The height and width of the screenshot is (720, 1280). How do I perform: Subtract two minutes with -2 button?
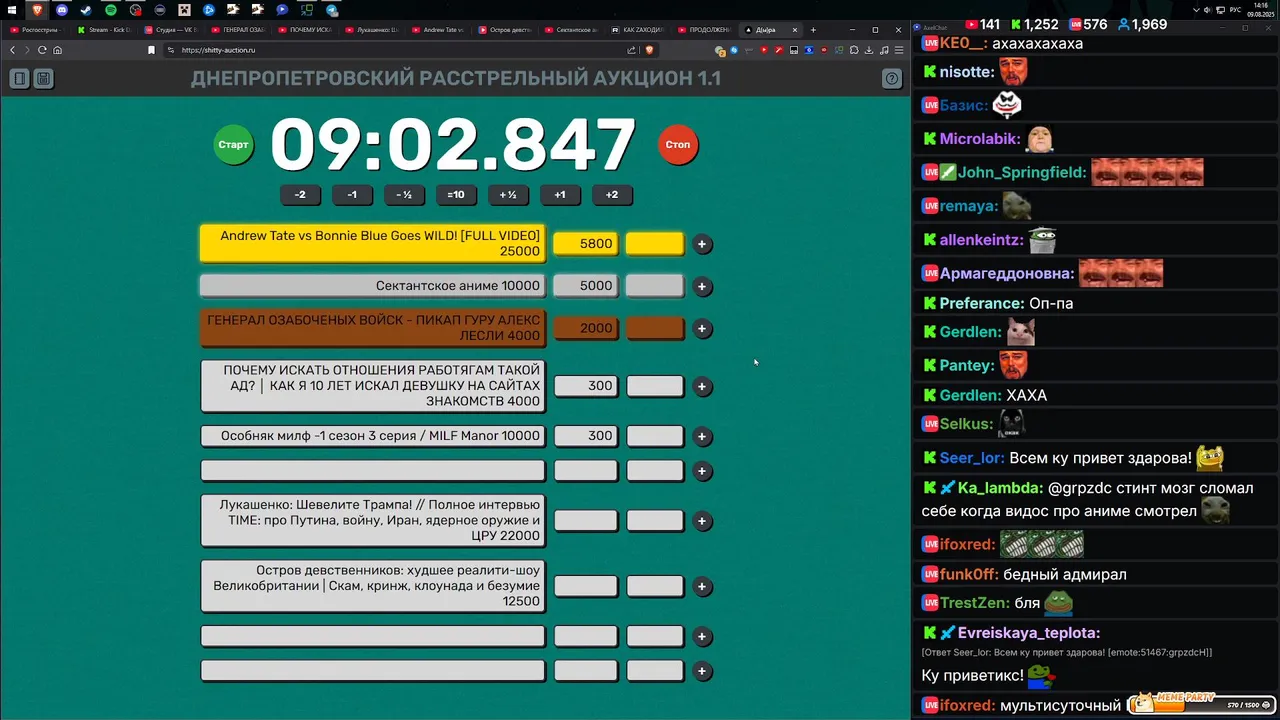click(300, 195)
